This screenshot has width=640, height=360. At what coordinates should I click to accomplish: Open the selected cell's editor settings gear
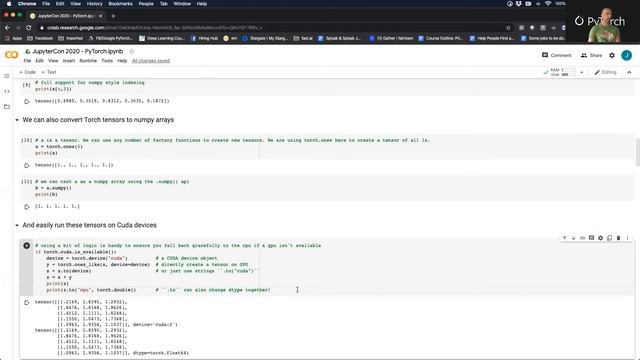(x=600, y=238)
